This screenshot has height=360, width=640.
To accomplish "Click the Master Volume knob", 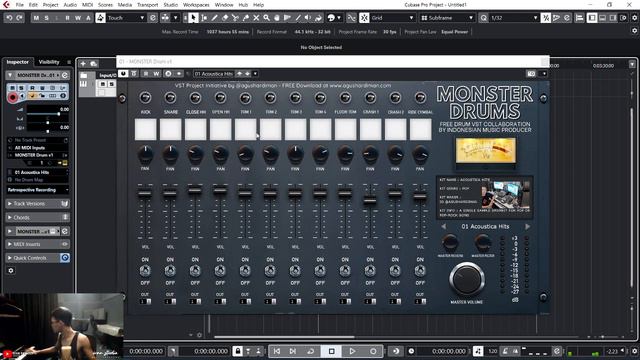I will (x=467, y=280).
